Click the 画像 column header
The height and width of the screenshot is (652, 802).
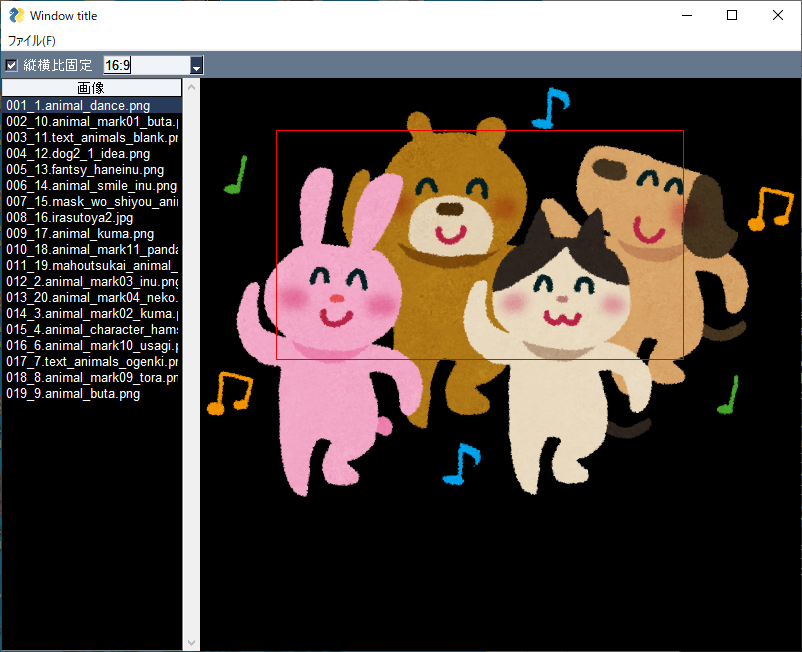(x=91, y=87)
